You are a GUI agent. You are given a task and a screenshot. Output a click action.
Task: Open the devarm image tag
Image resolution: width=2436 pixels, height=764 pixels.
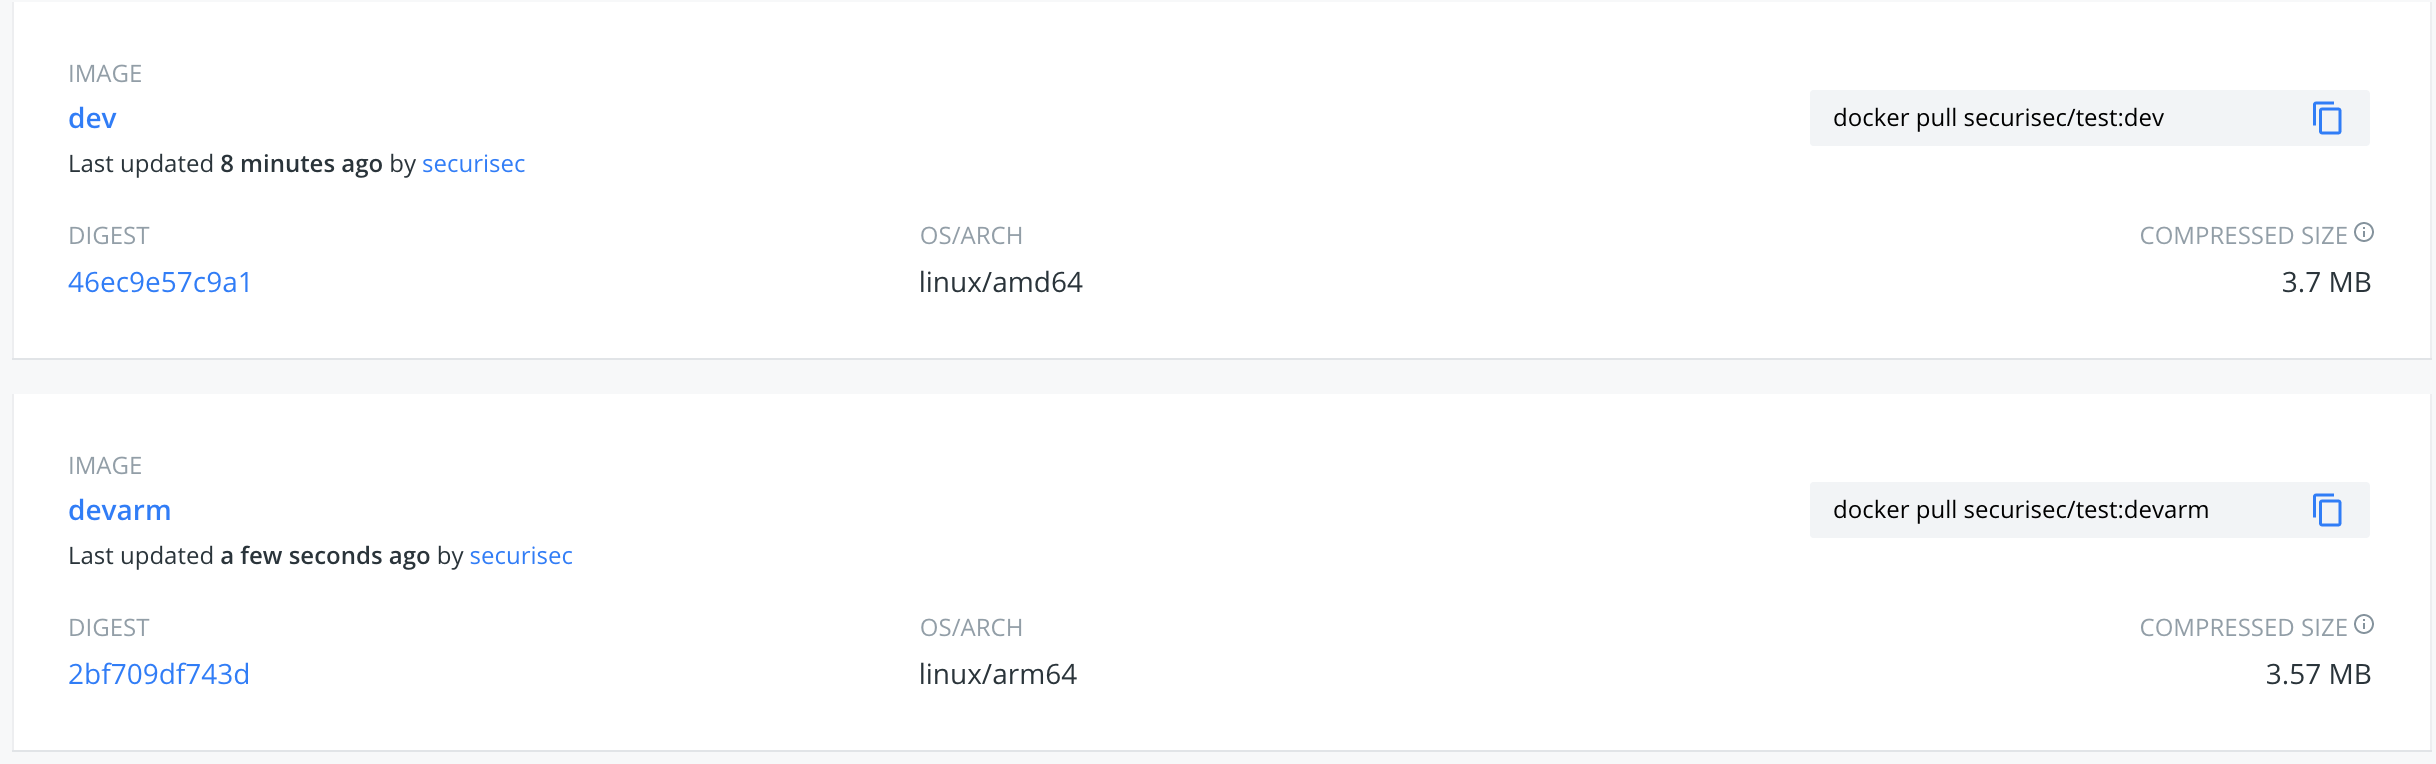(x=120, y=510)
